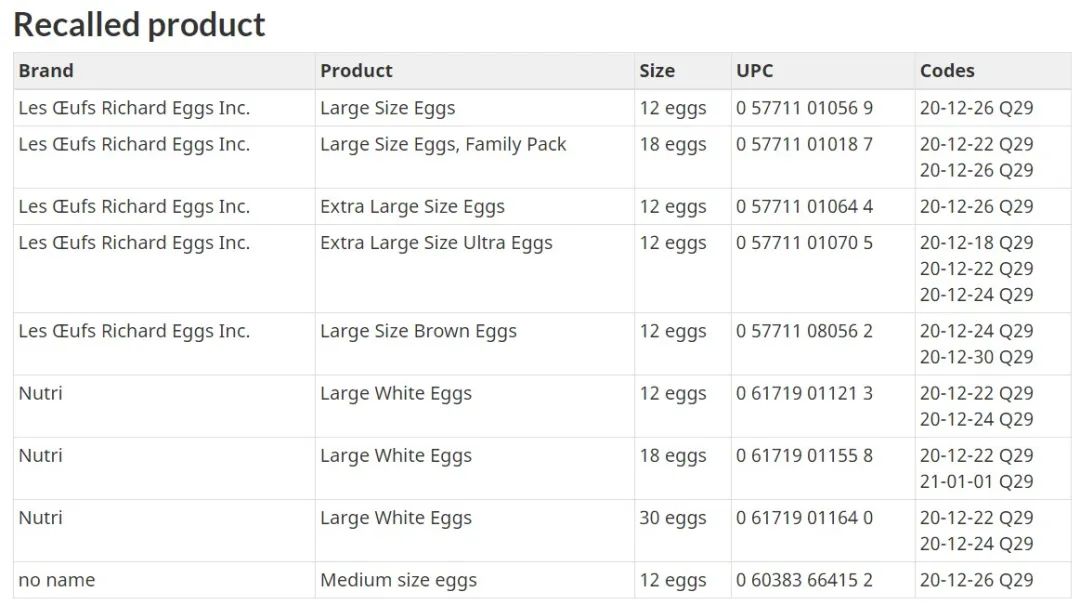The height and width of the screenshot is (605, 1080).
Task: Click the Recalled product heading
Action: [140, 25]
